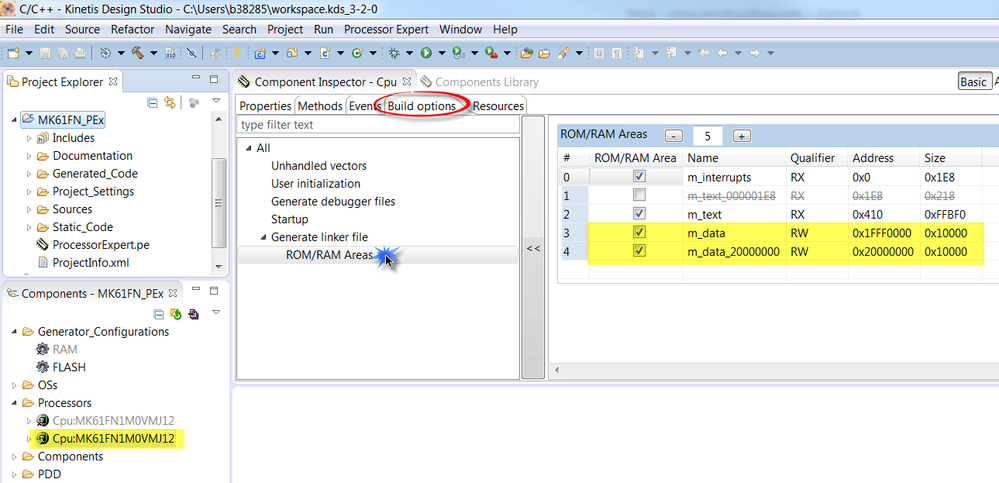
Task: Click the New C/C++ project icon
Action: click(x=260, y=53)
